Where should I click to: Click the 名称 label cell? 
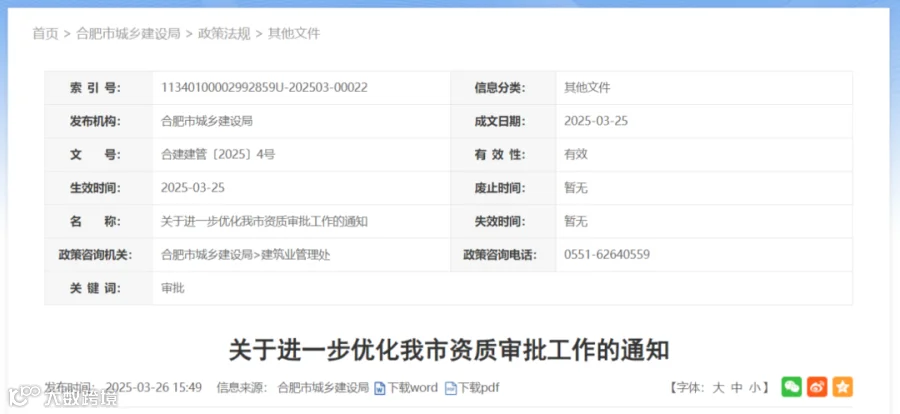(99, 221)
